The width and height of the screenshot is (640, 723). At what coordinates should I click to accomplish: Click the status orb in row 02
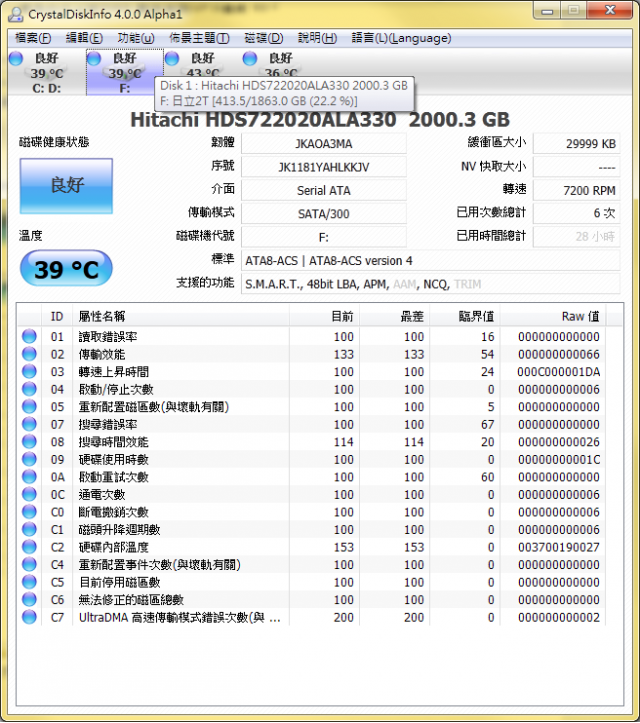[x=29, y=354]
